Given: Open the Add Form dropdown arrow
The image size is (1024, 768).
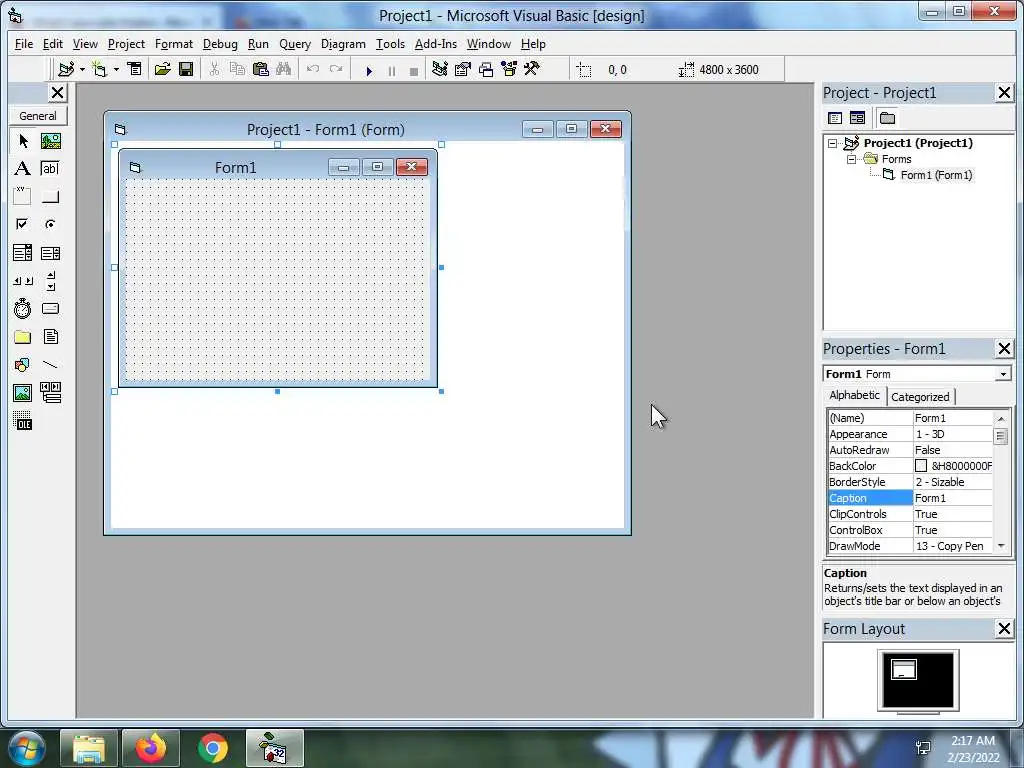Looking at the screenshot, I should pos(116,69).
